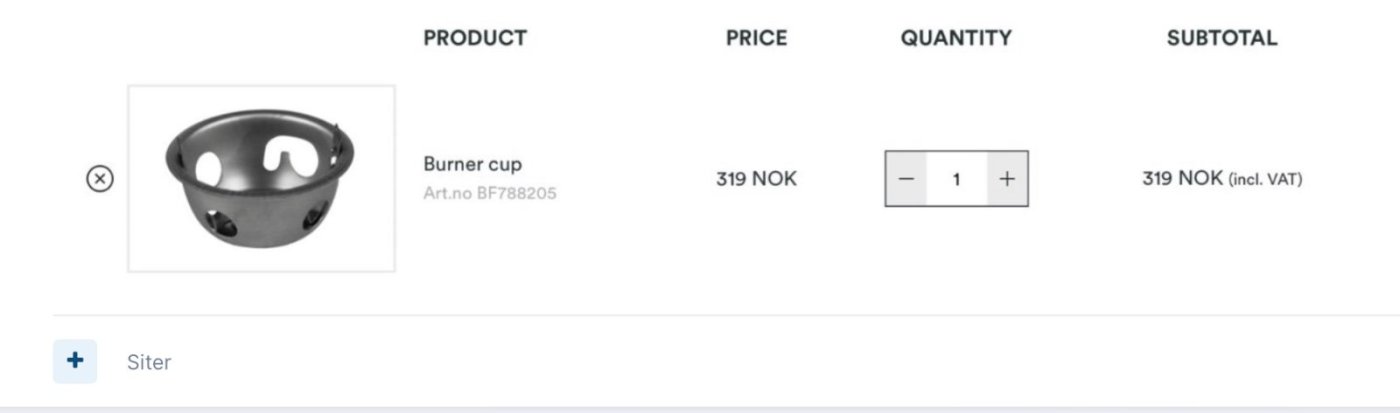Remove Burner cup from the cart

tap(100, 179)
